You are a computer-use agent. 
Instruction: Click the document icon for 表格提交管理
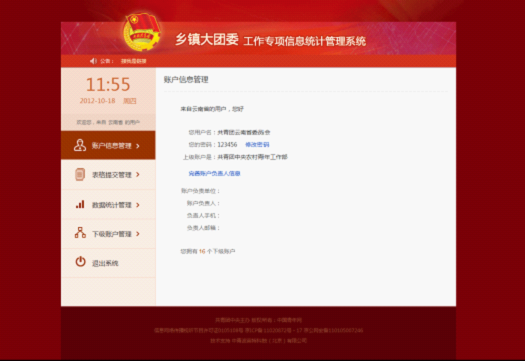[x=80, y=174]
